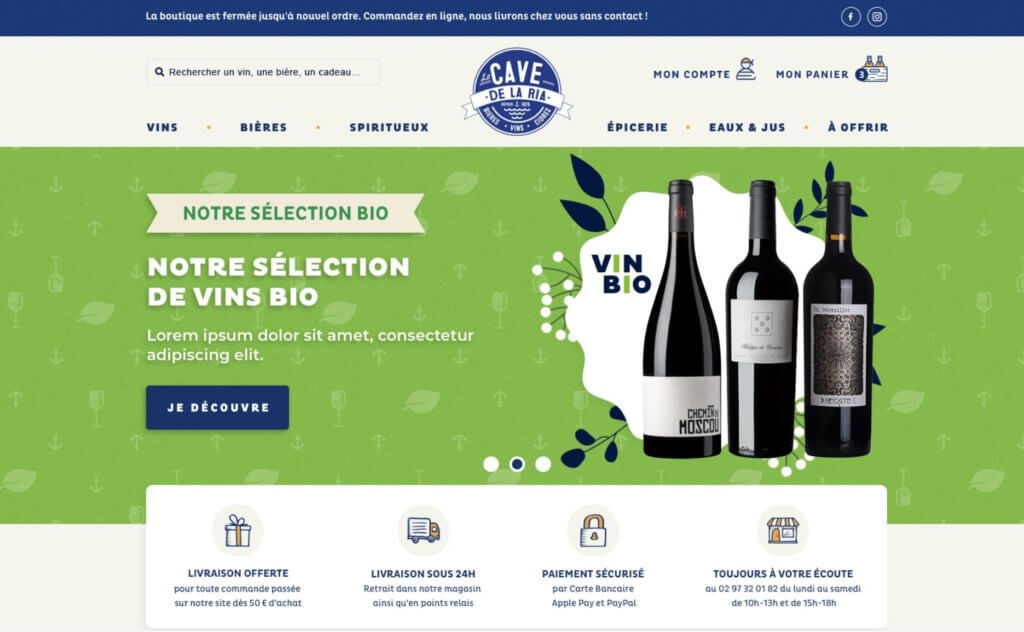Select the second carousel slide dot
This screenshot has width=1024, height=632.
517,464
